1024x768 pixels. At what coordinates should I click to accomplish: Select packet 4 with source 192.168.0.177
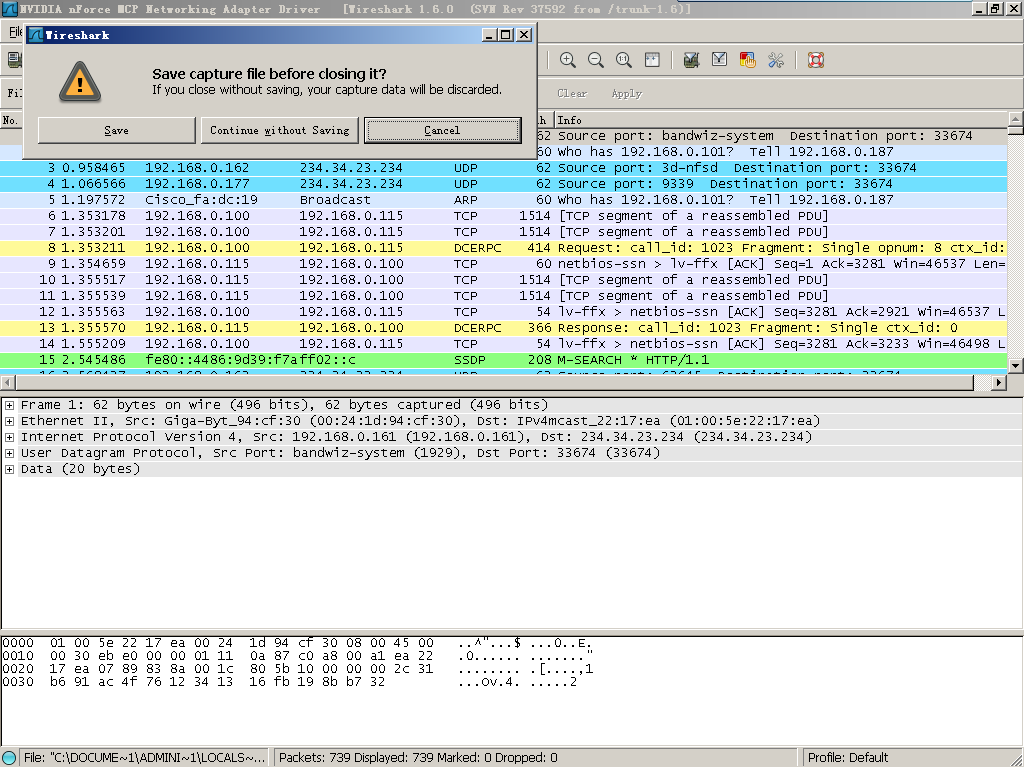pyautogui.click(x=504, y=184)
